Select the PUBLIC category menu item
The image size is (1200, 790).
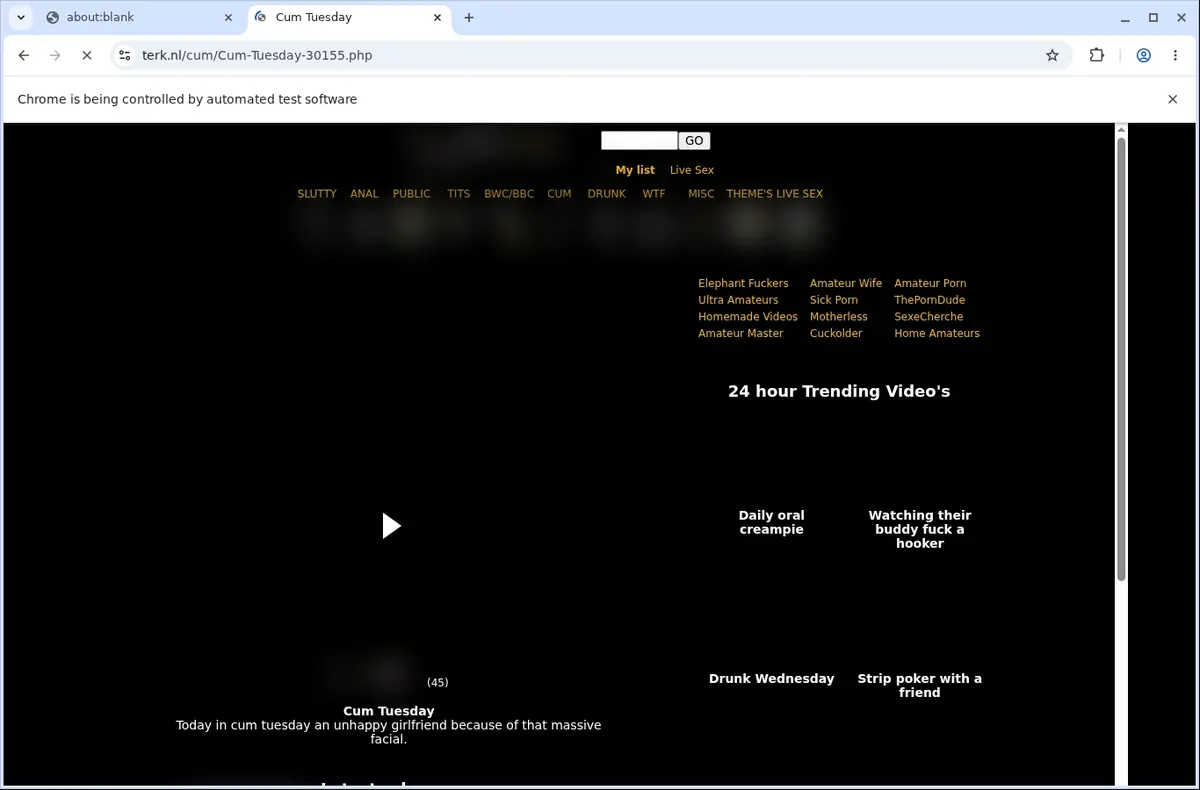(412, 194)
